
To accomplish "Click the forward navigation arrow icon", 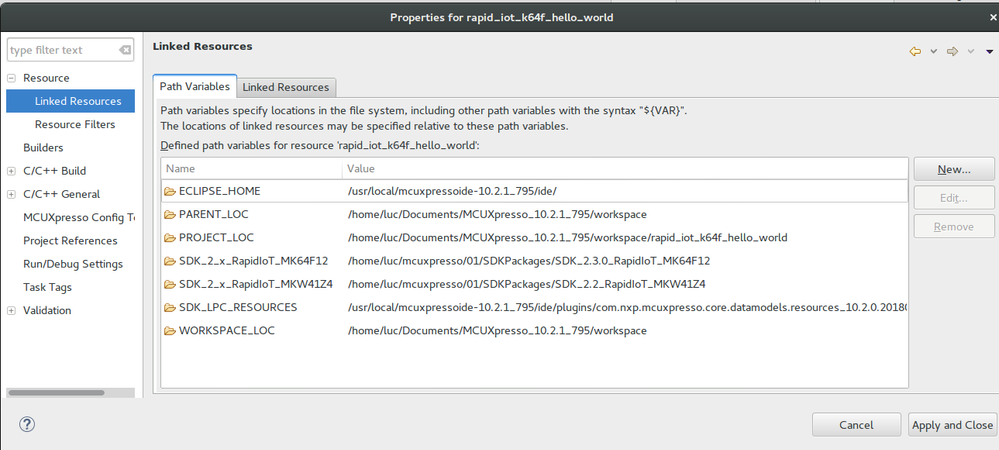I will tap(952, 51).
